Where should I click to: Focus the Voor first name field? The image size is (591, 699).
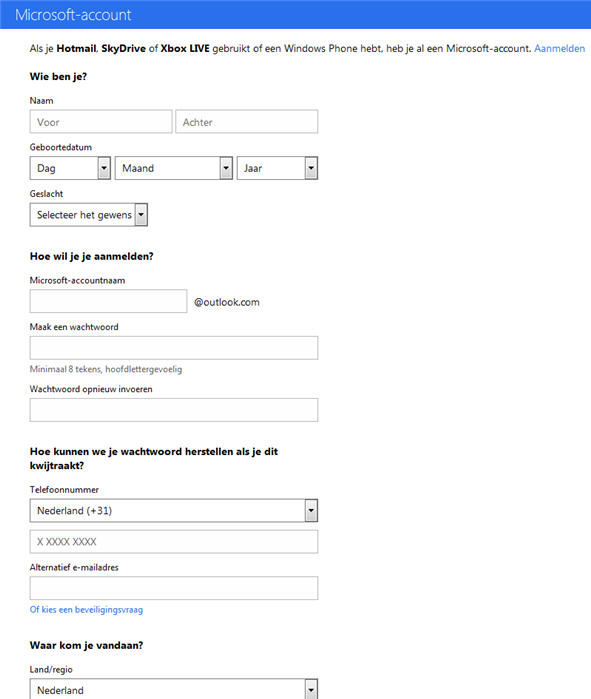[101, 122]
